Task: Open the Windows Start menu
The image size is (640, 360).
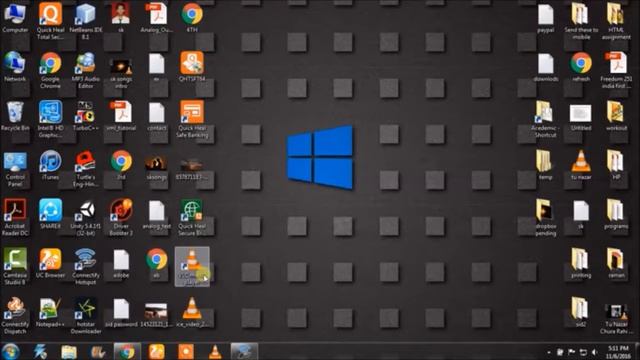Action: (x=10, y=351)
